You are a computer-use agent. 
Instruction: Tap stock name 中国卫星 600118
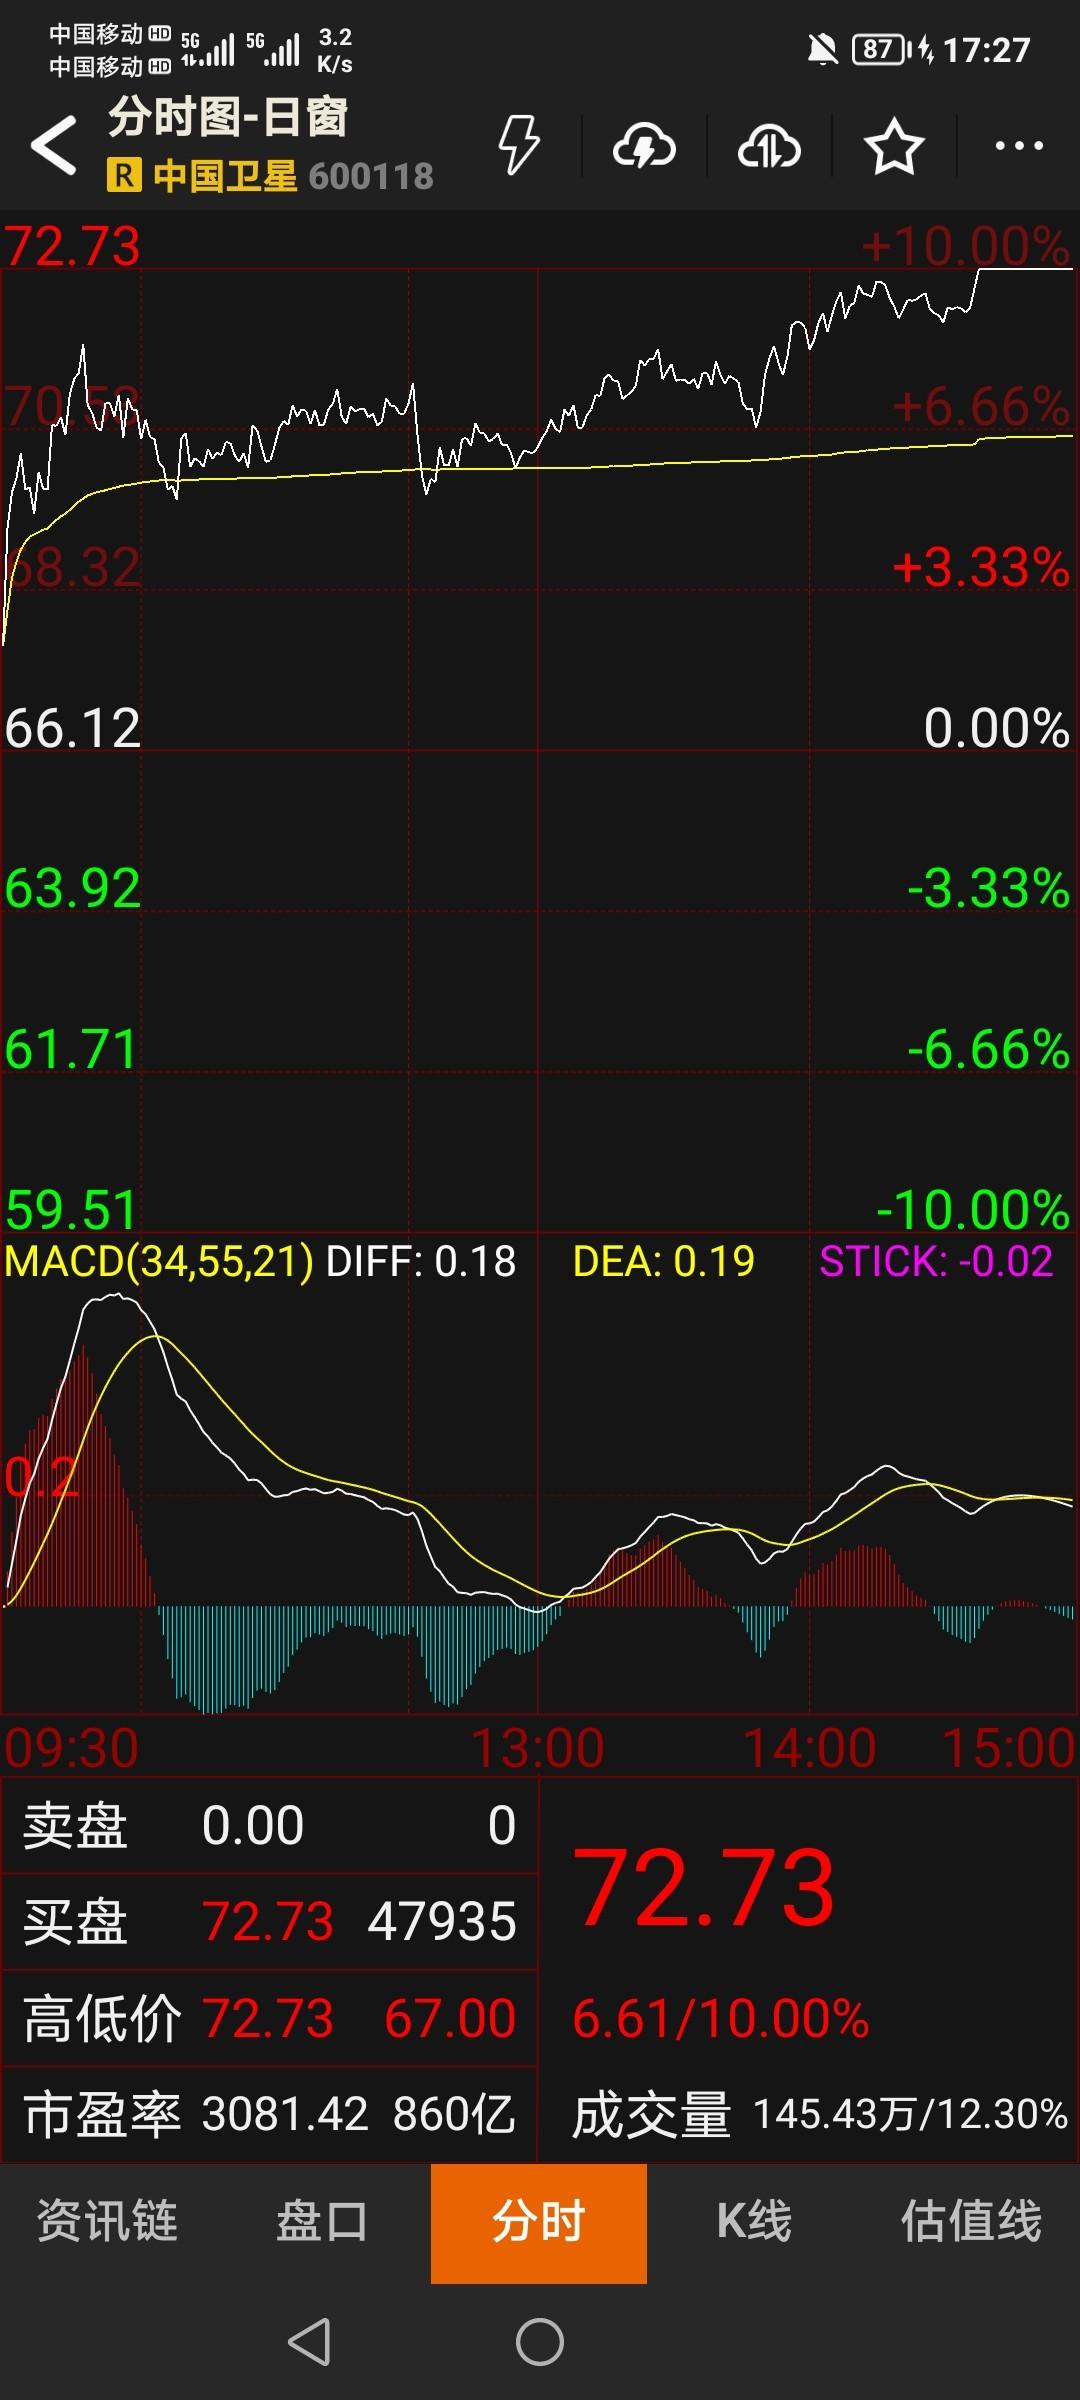pyautogui.click(x=293, y=176)
